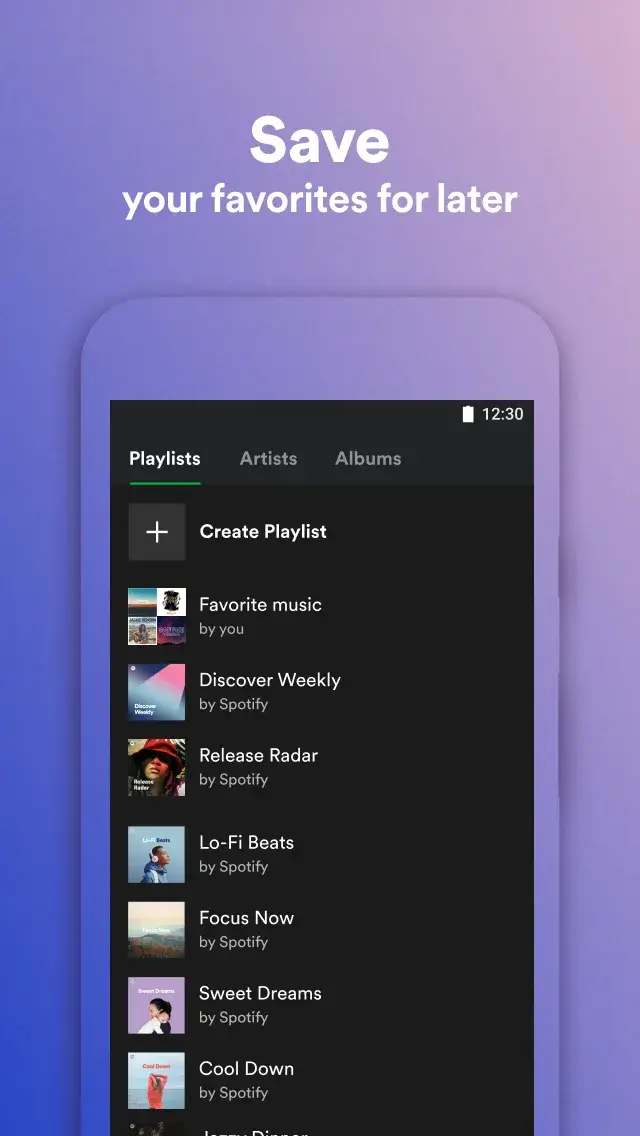
Task: Tap the Release Radar cover art
Action: pyautogui.click(x=157, y=767)
